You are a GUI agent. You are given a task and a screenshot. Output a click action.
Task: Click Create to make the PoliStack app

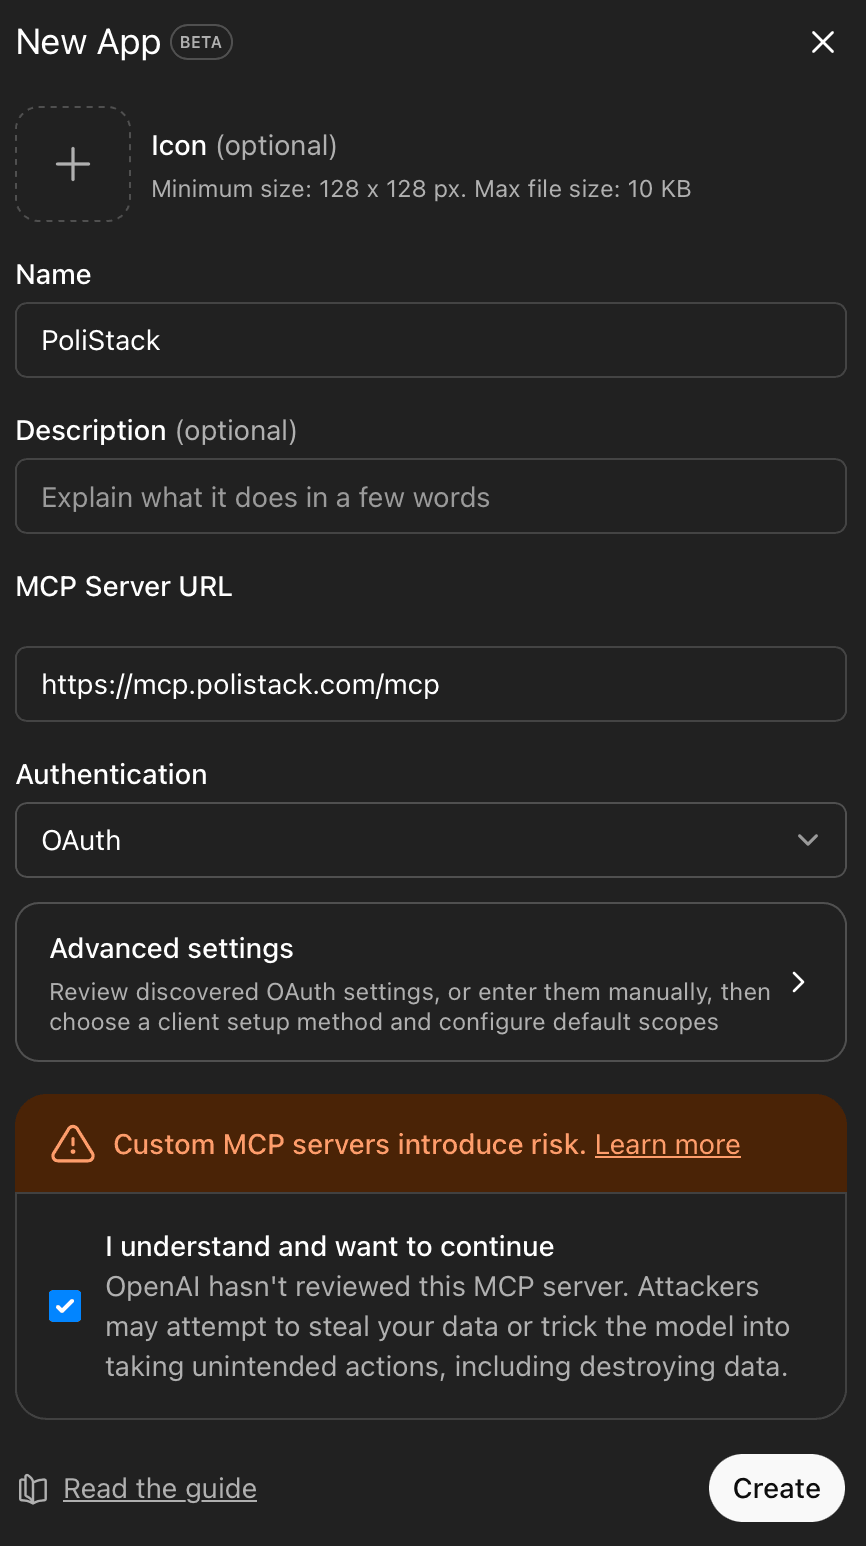pyautogui.click(x=776, y=1488)
